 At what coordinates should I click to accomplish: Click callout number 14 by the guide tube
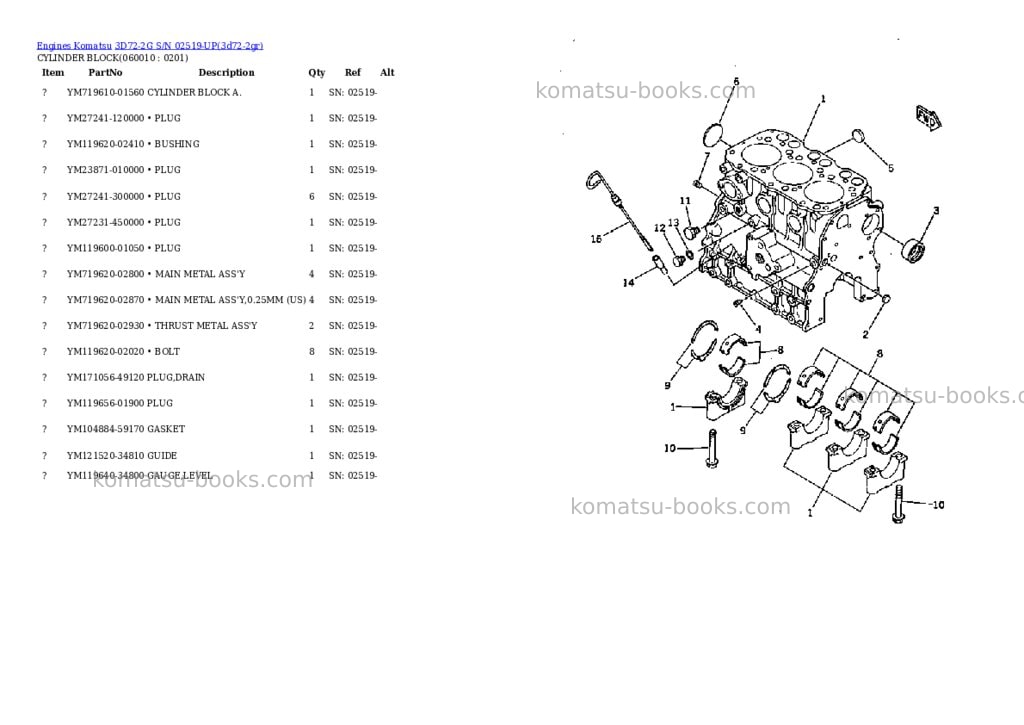(x=628, y=283)
